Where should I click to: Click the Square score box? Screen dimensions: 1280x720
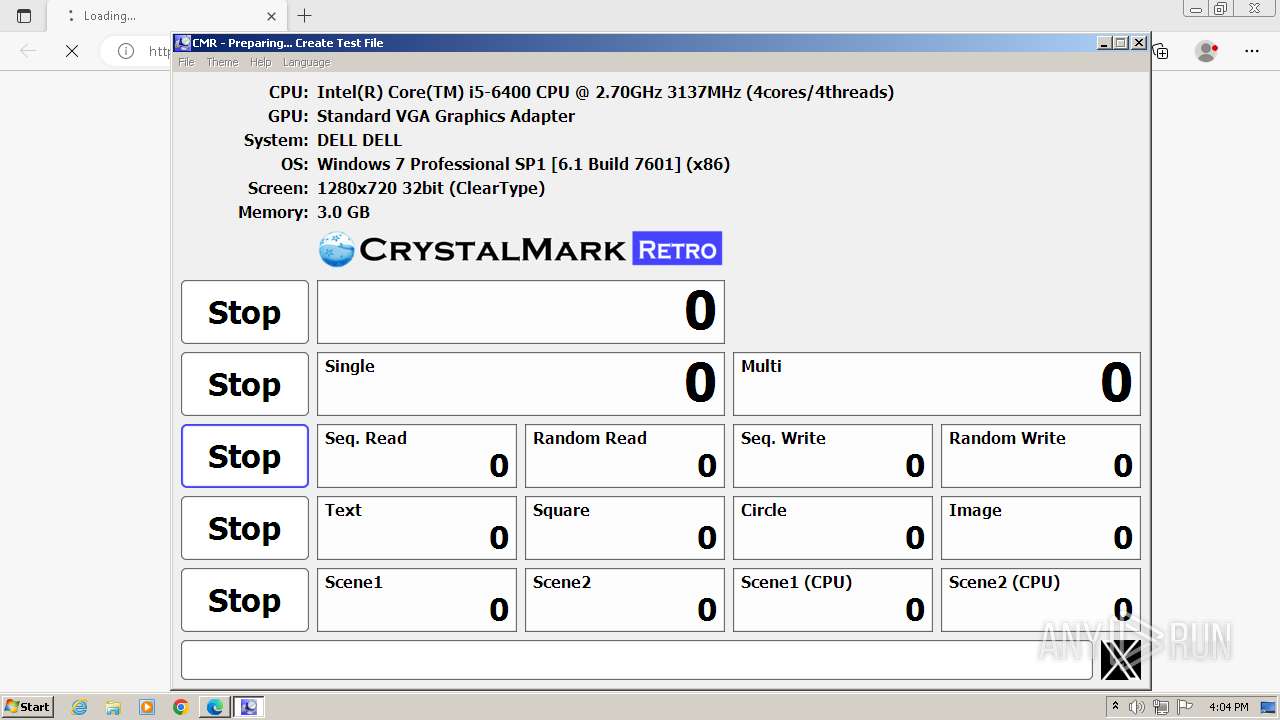pos(625,528)
